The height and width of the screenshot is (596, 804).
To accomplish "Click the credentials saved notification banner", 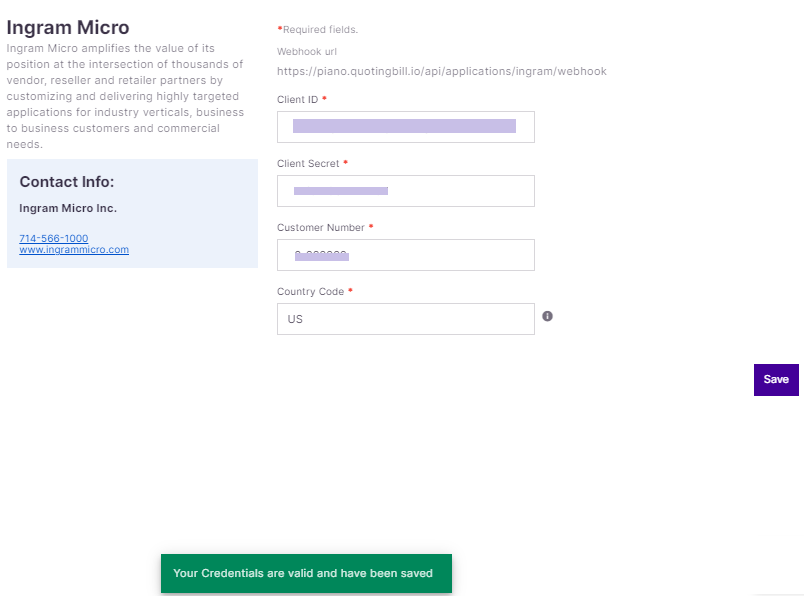I will 306,573.
